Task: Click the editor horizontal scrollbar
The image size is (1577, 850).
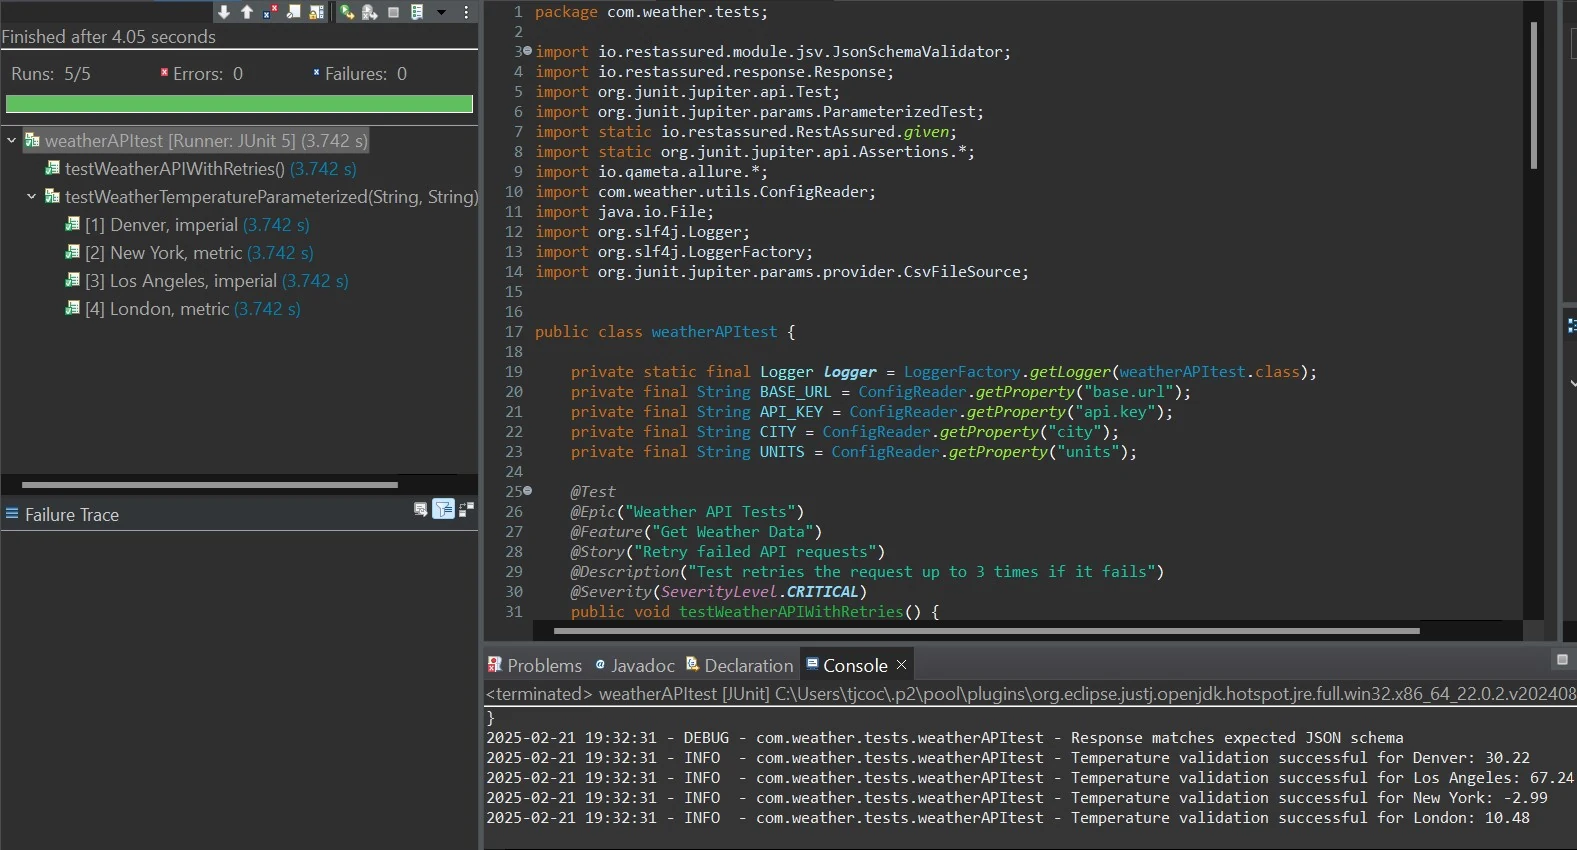Action: point(986,631)
